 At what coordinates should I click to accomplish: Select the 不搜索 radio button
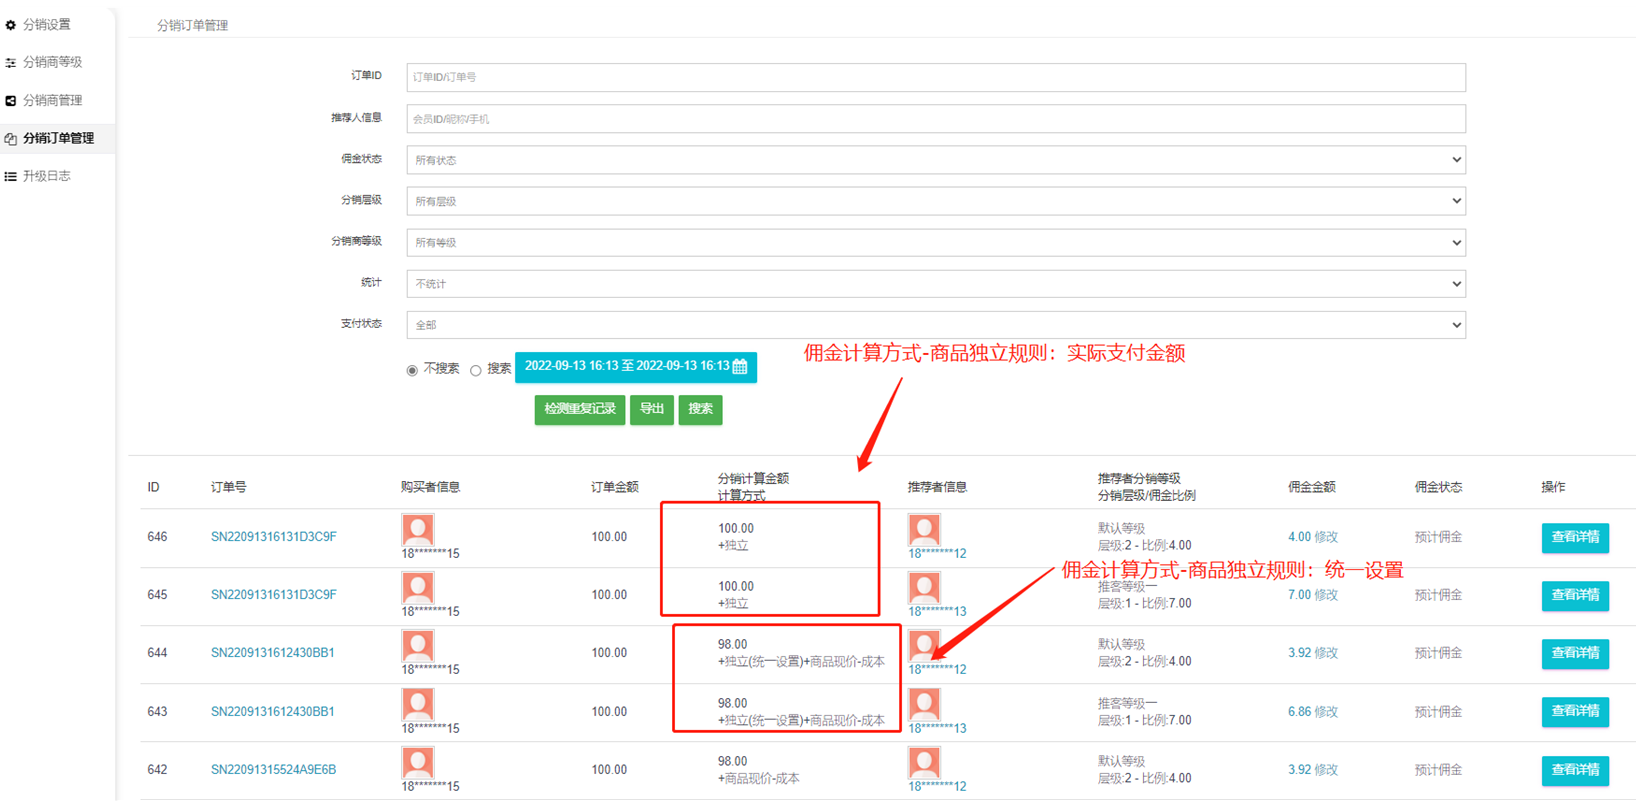pyautogui.click(x=412, y=370)
